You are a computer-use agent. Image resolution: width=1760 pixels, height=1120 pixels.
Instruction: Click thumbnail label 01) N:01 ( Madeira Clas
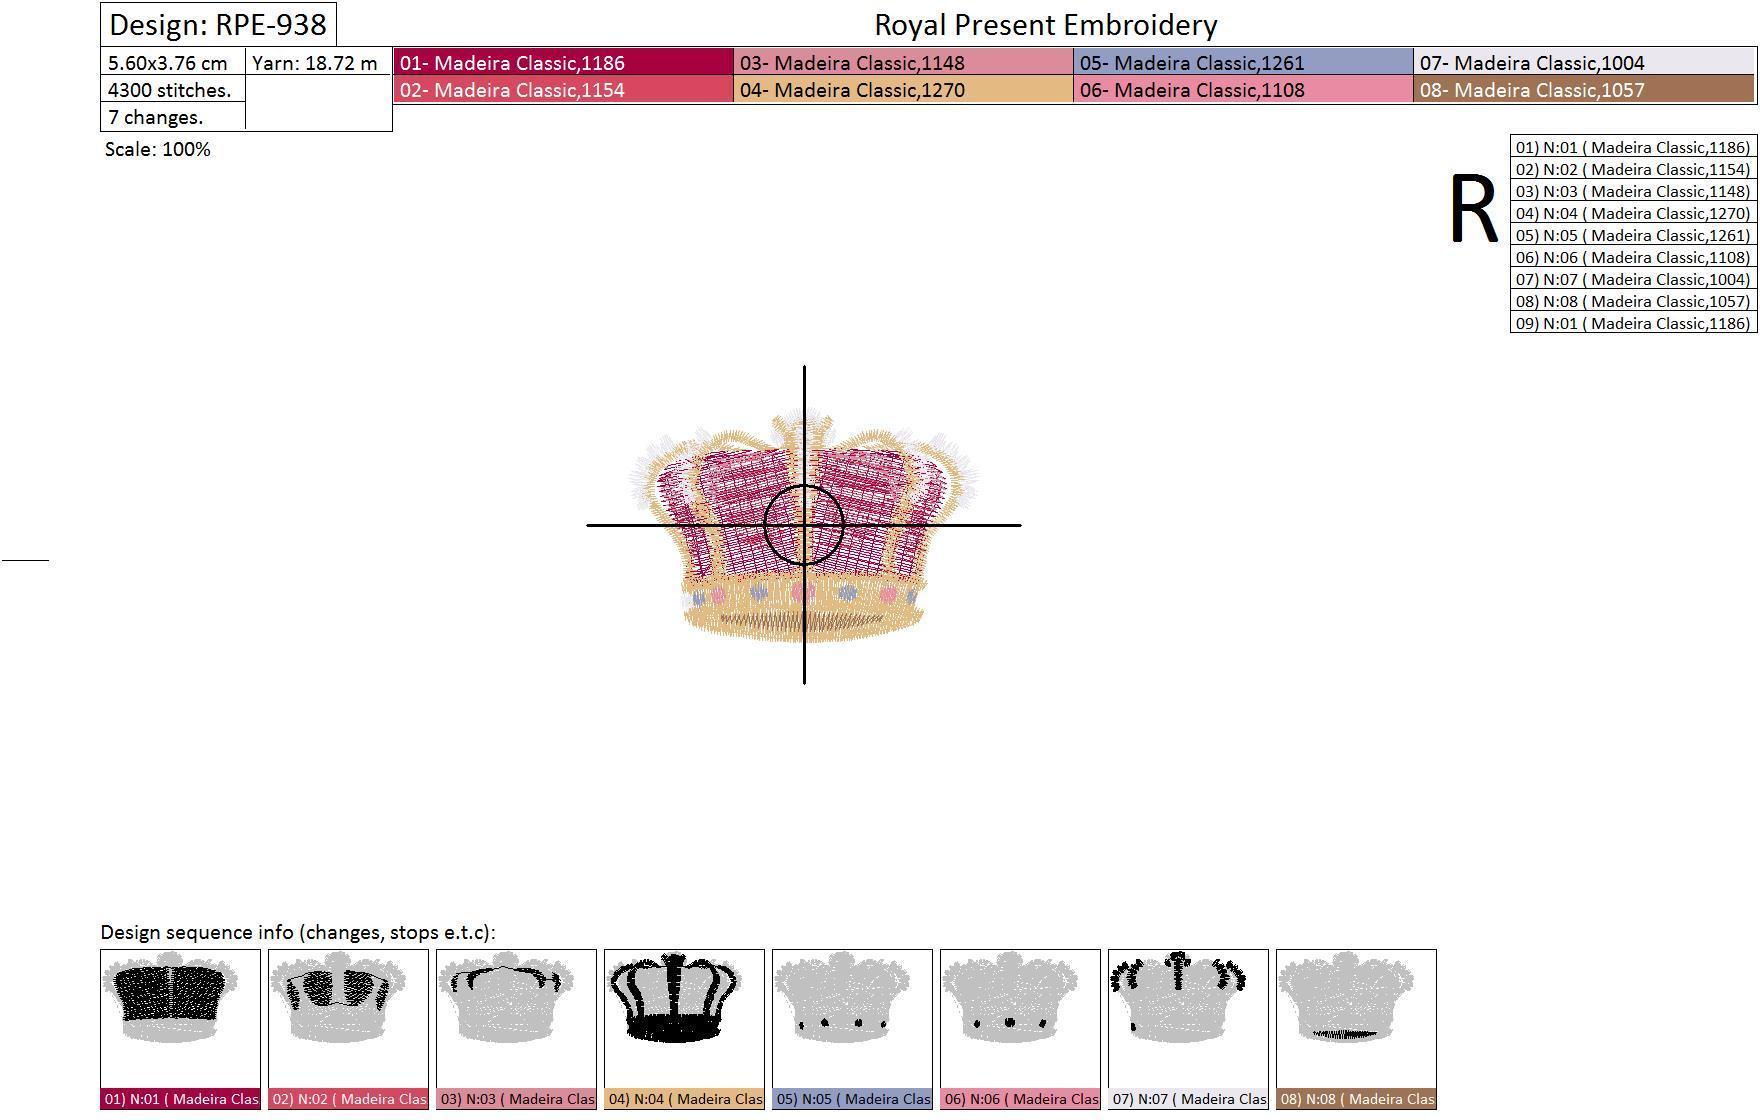click(x=180, y=1099)
